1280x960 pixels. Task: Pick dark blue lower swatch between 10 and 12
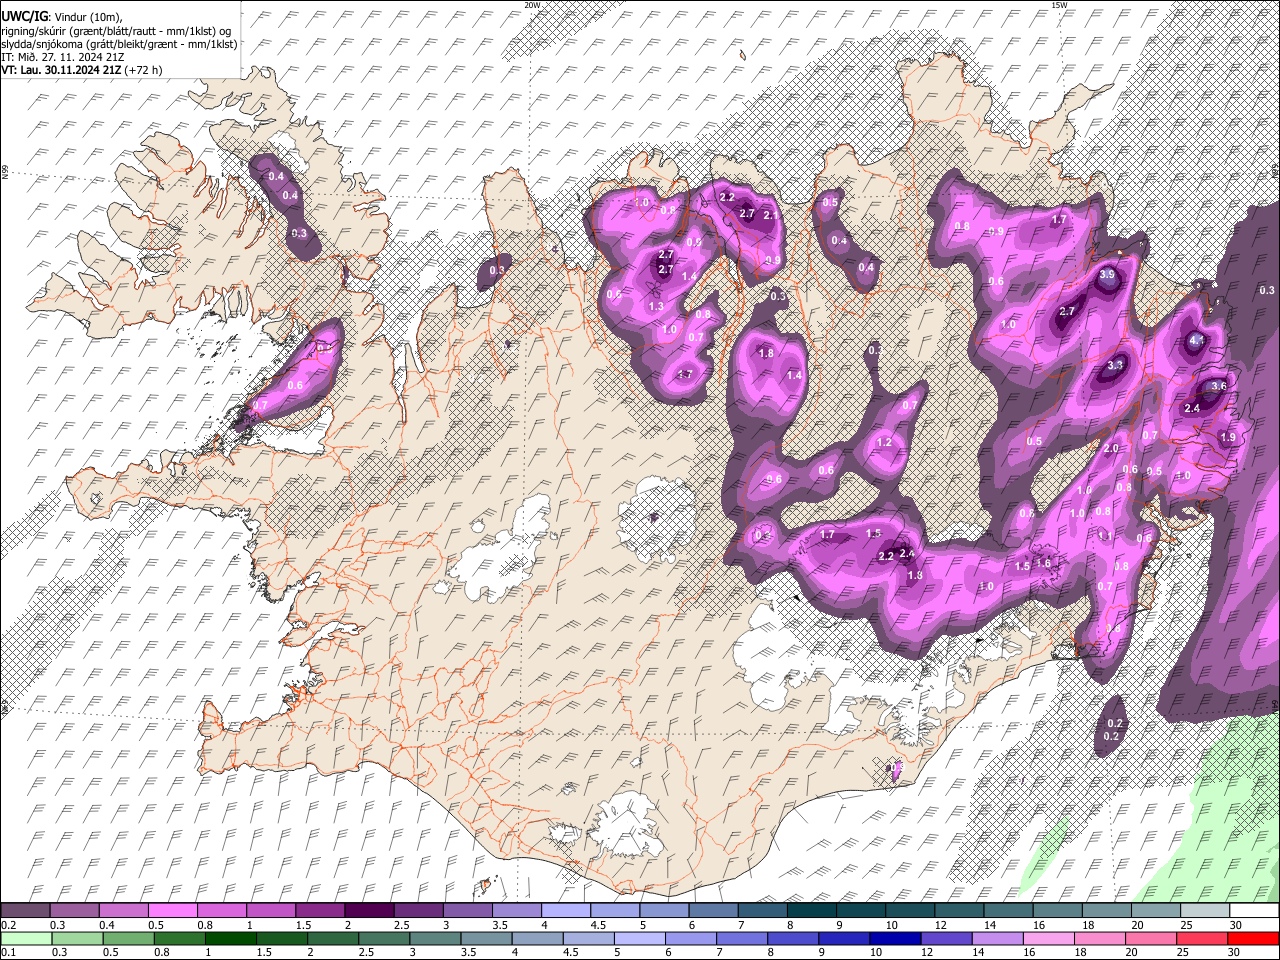pos(896,939)
